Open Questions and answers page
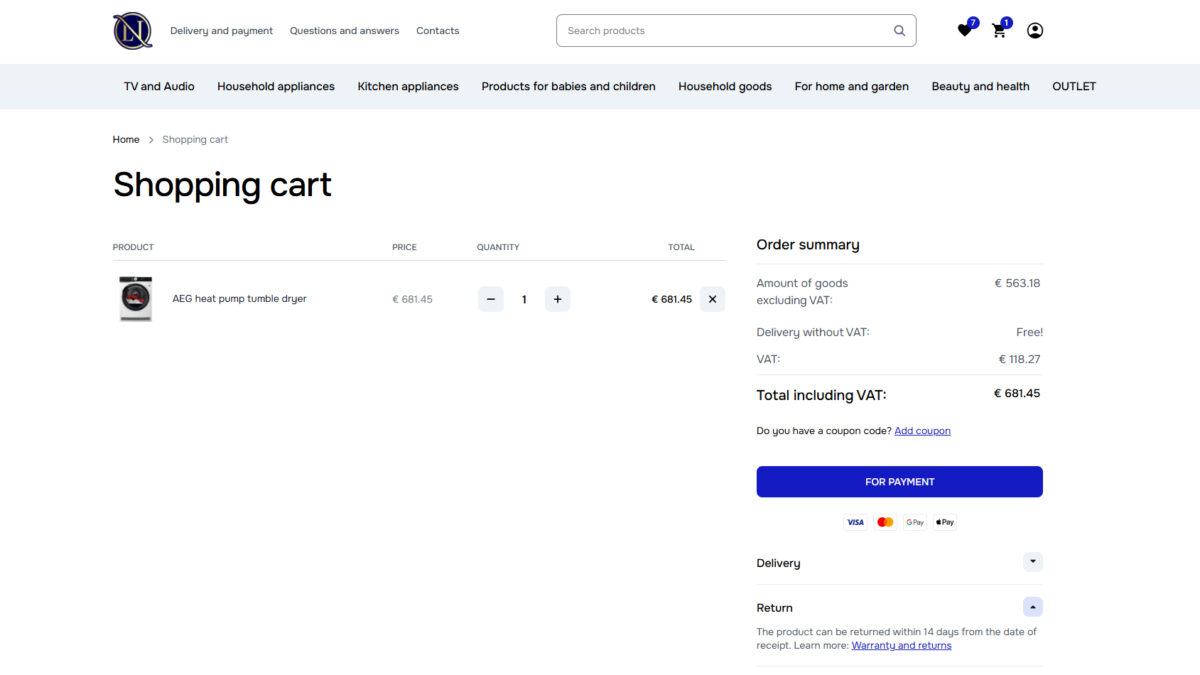1200x675 pixels. tap(344, 31)
